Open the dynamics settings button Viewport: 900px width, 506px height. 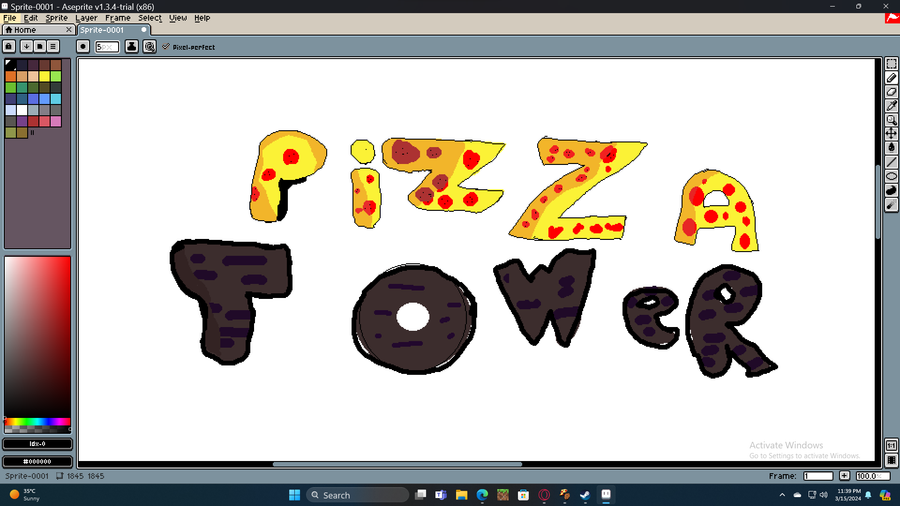pyautogui.click(x=149, y=46)
